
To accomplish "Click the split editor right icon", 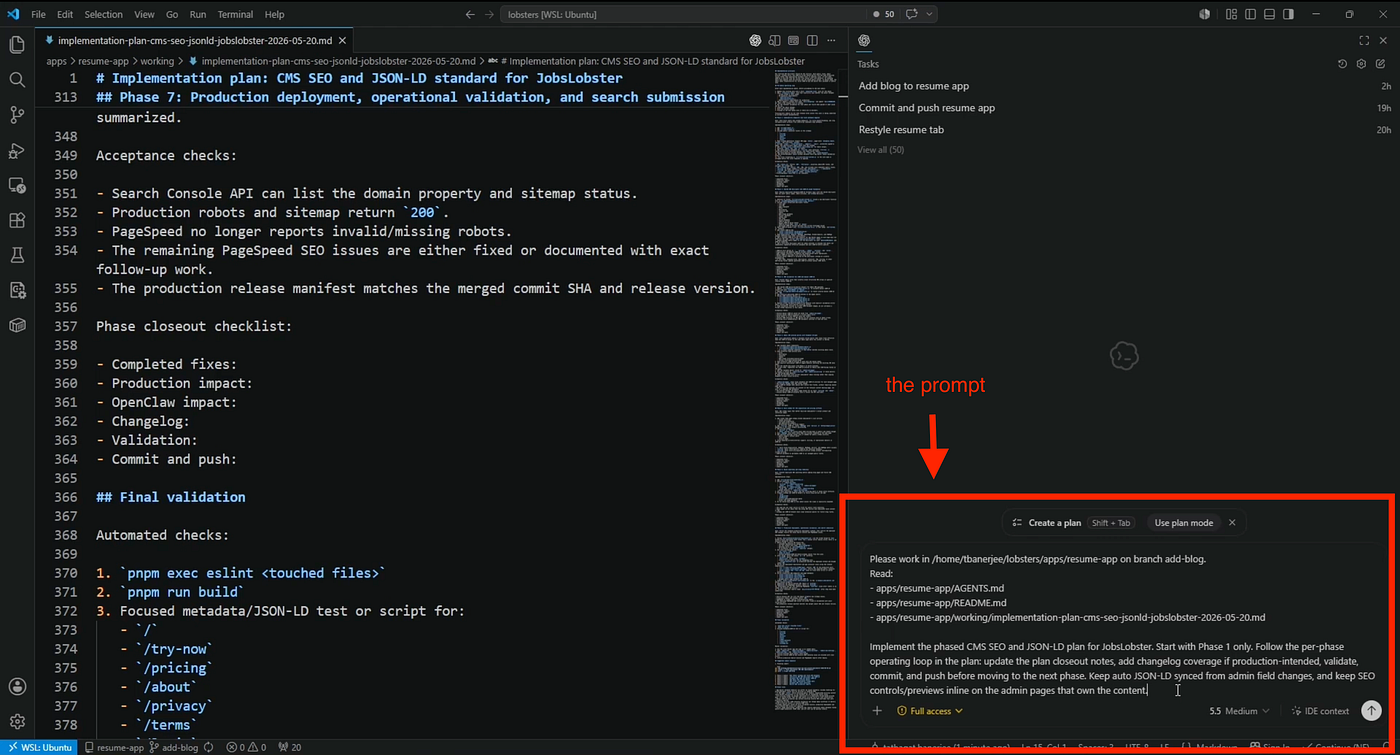I will (812, 41).
